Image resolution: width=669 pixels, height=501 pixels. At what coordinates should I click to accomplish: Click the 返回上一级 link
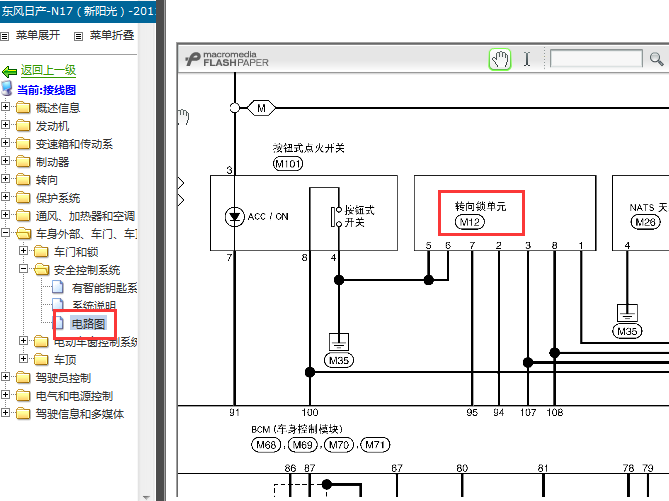[x=48, y=70]
